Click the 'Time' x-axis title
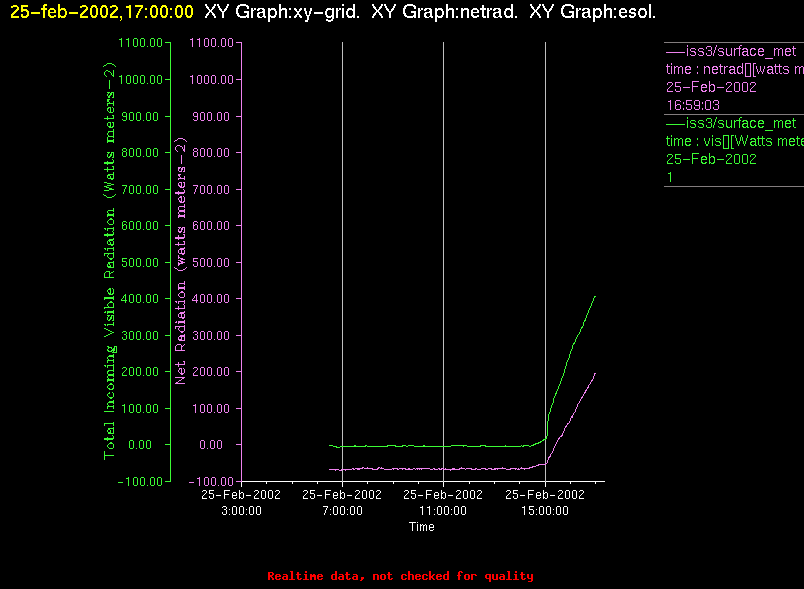 (421, 527)
